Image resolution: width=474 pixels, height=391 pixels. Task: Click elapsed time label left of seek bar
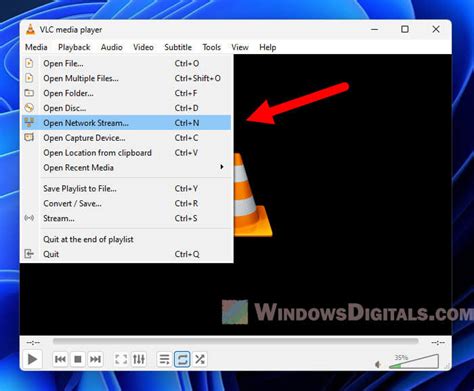pyautogui.click(x=33, y=342)
